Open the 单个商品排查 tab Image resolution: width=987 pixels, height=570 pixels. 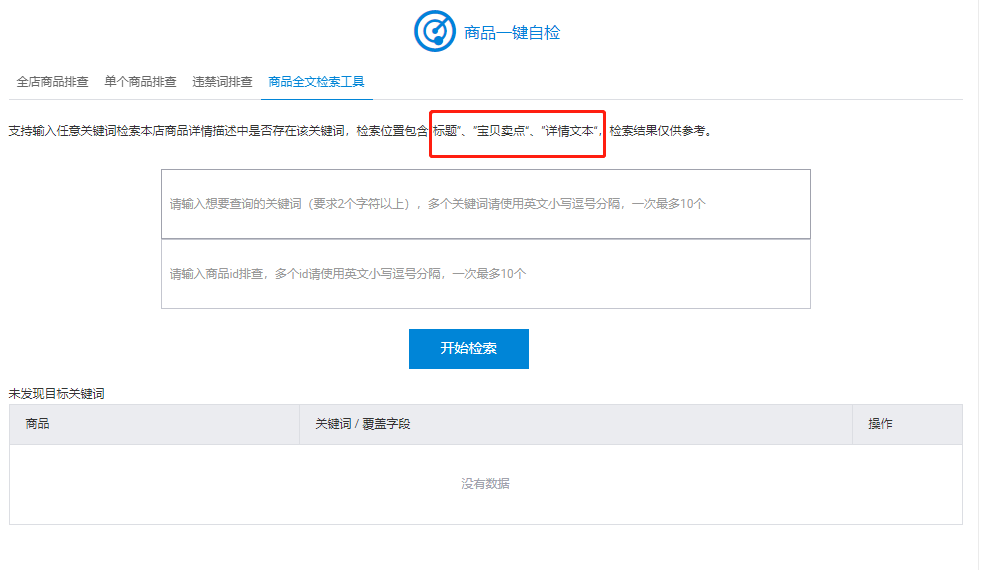click(140, 82)
